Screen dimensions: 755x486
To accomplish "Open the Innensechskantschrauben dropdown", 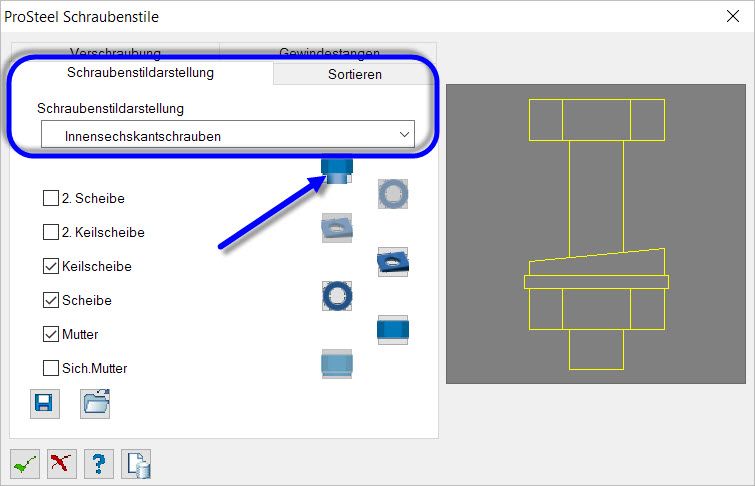I will pos(228,134).
